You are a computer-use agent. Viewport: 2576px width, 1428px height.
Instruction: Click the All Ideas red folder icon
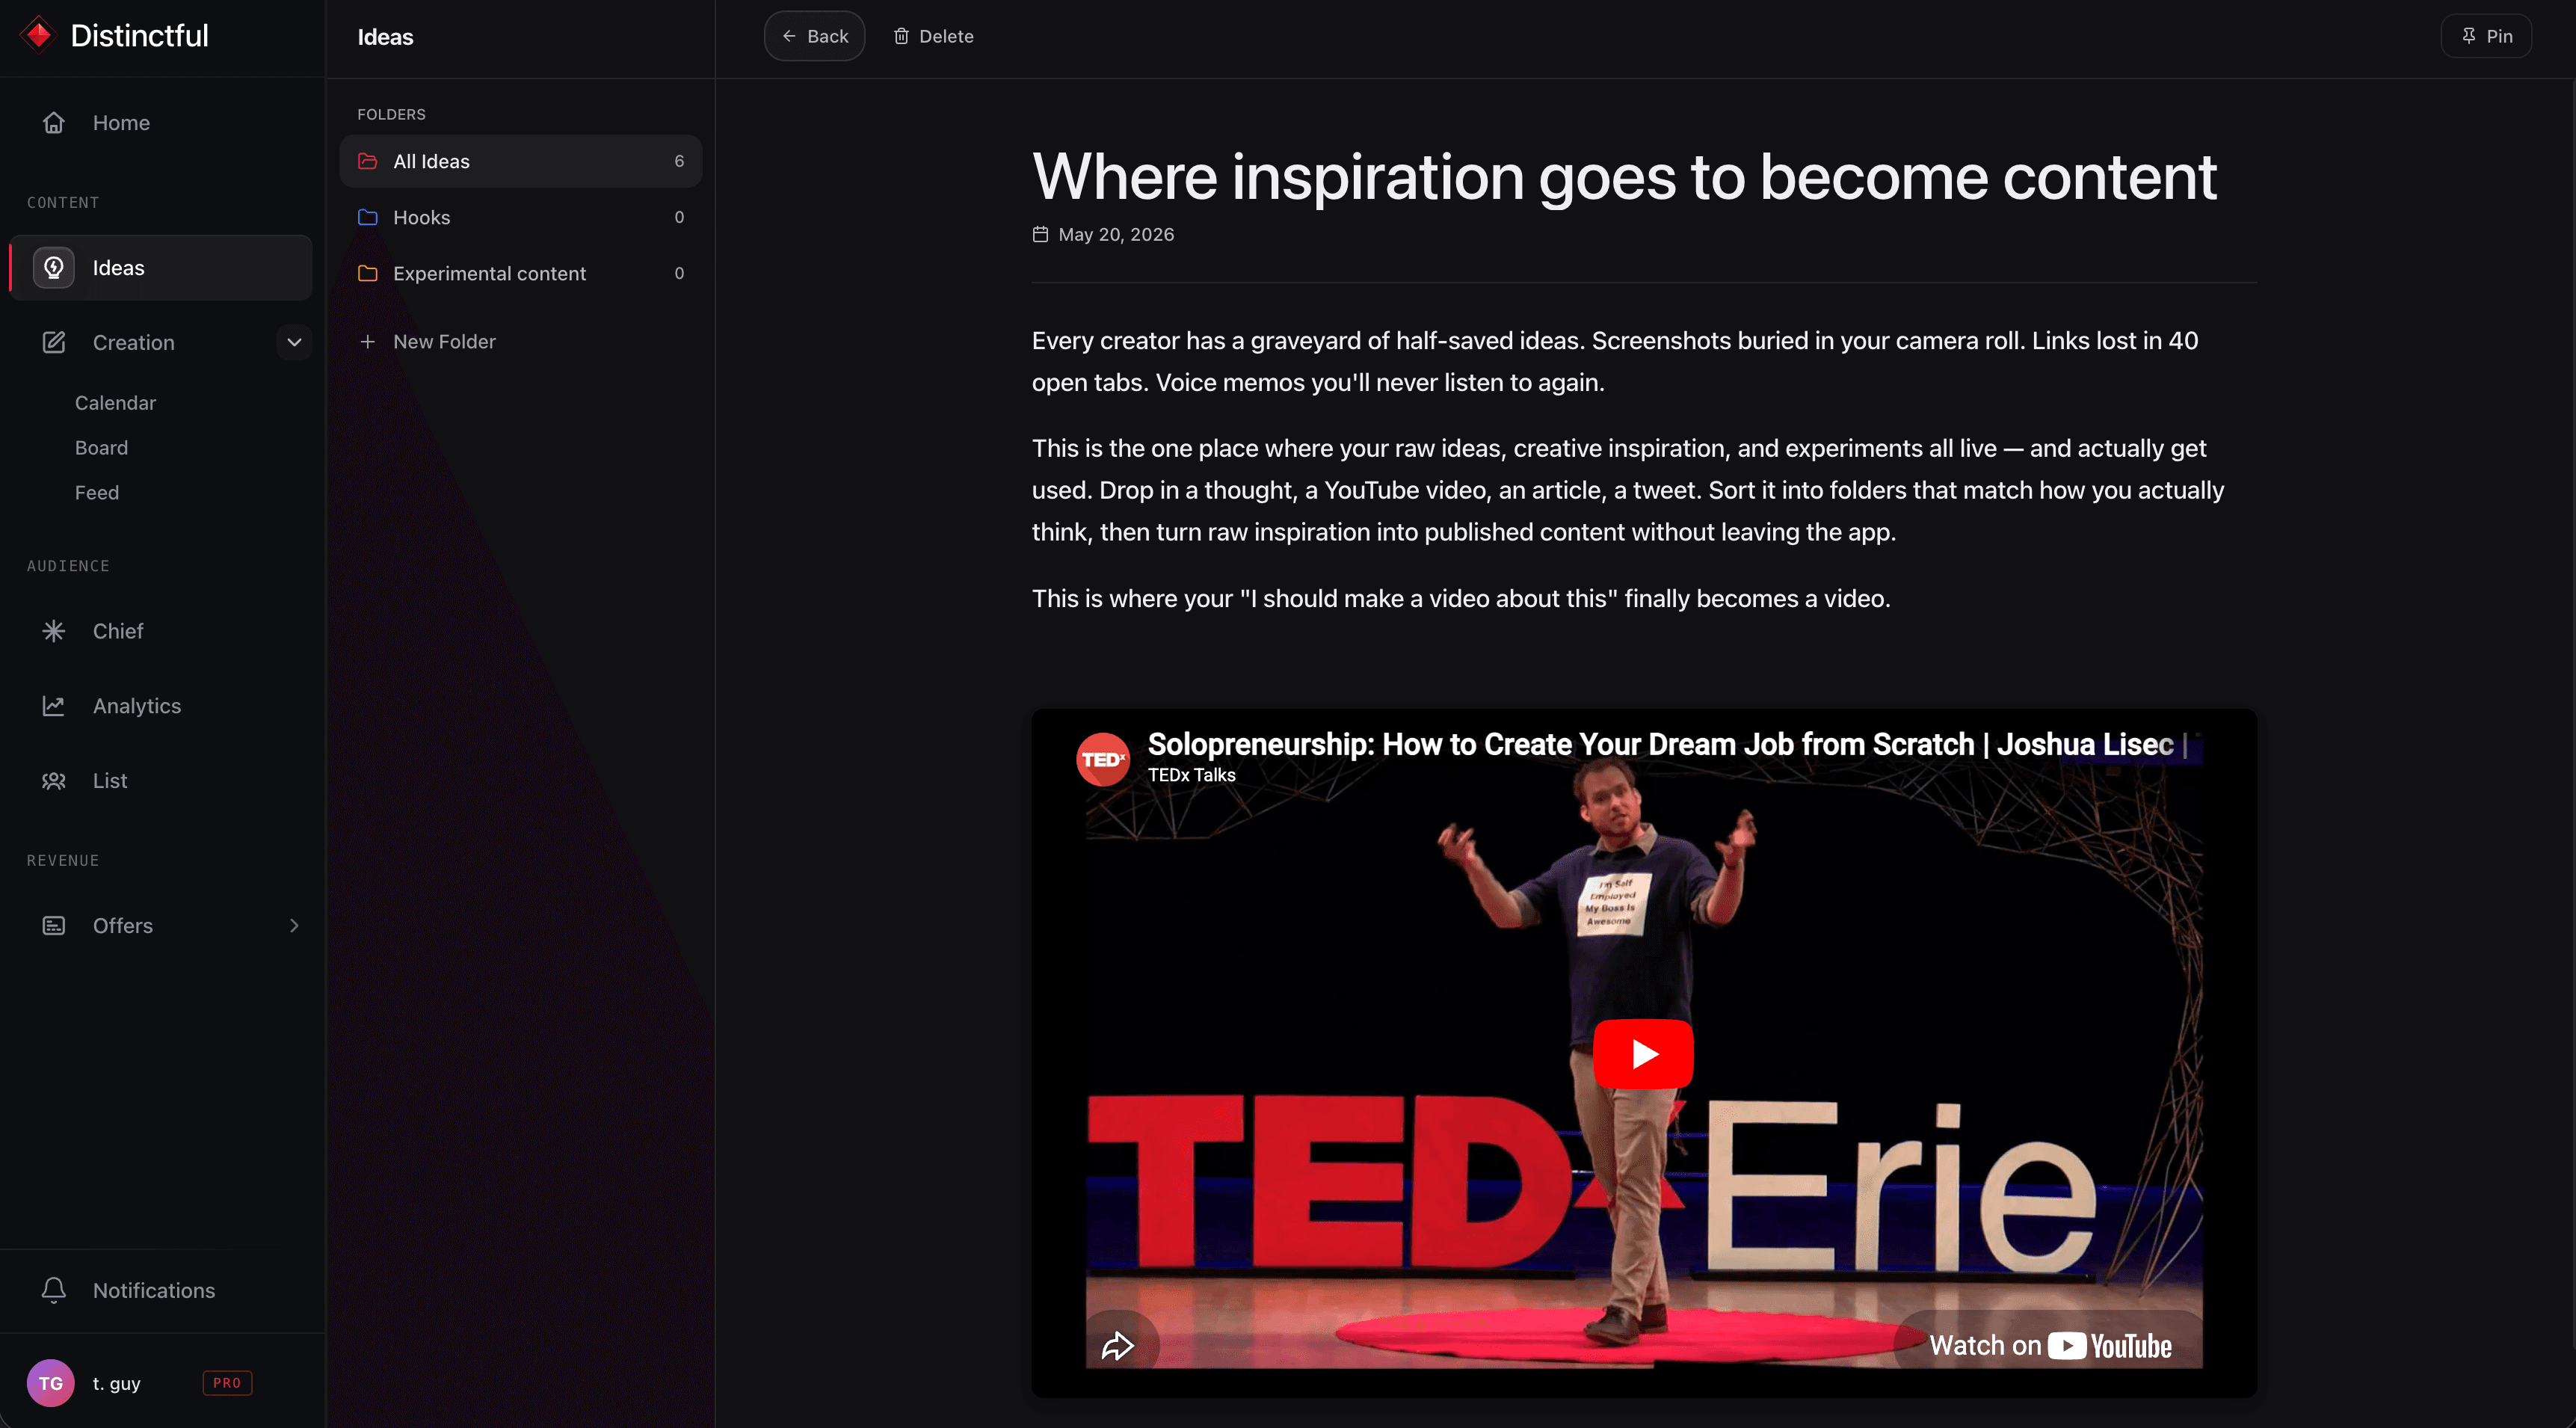[368, 161]
